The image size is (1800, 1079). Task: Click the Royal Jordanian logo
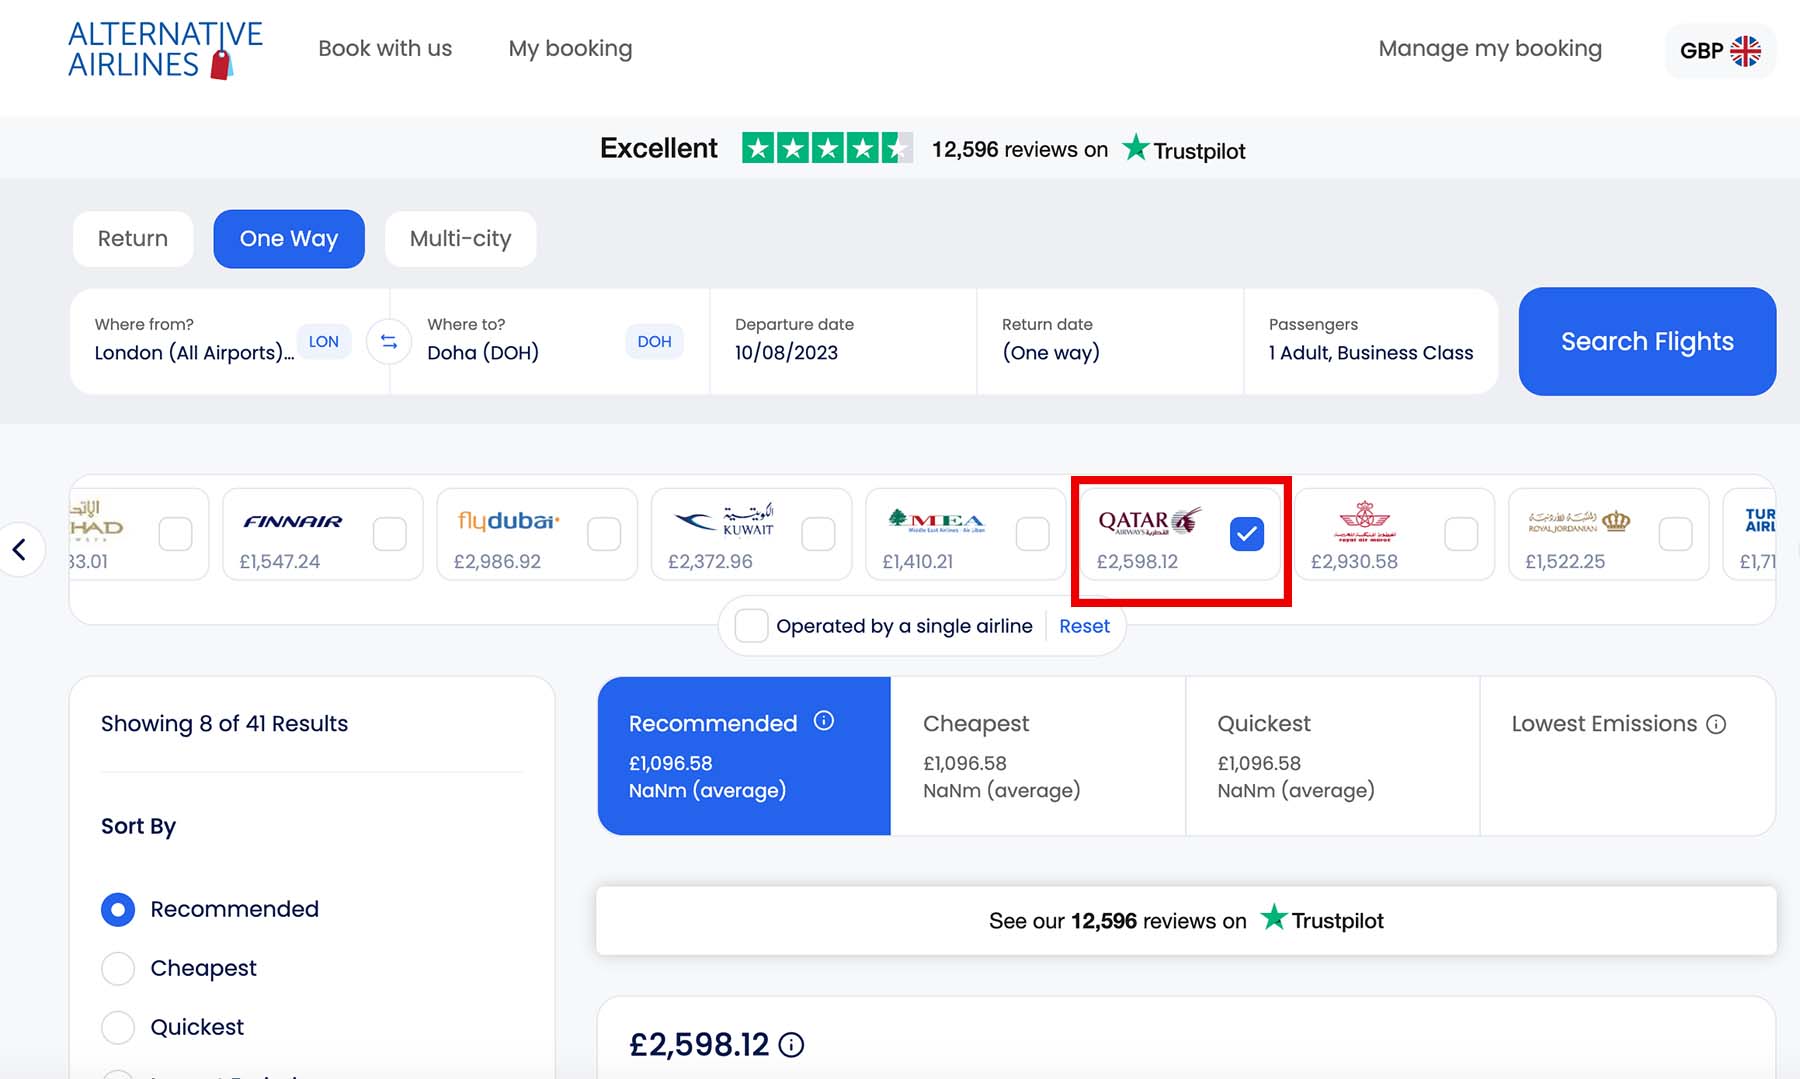tap(1579, 521)
